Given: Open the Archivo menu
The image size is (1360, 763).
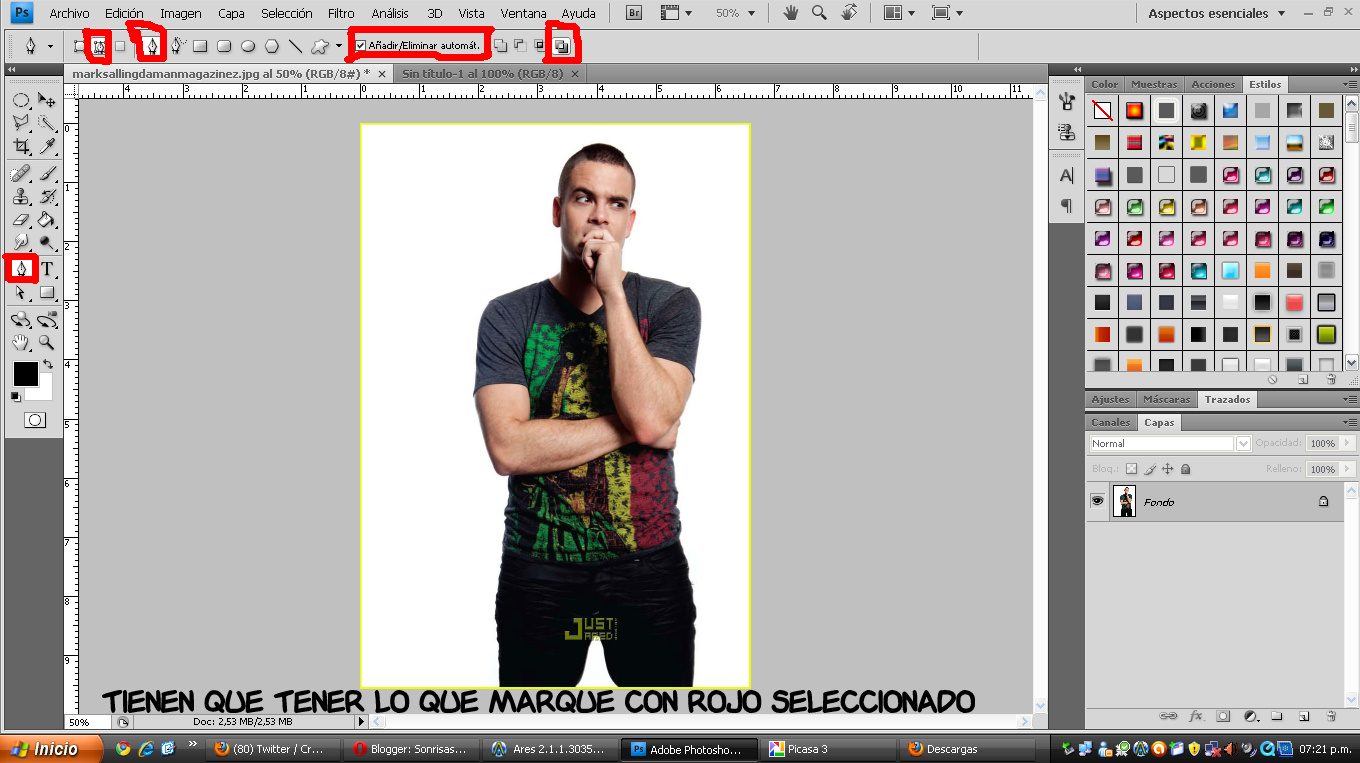Looking at the screenshot, I should (x=69, y=13).
